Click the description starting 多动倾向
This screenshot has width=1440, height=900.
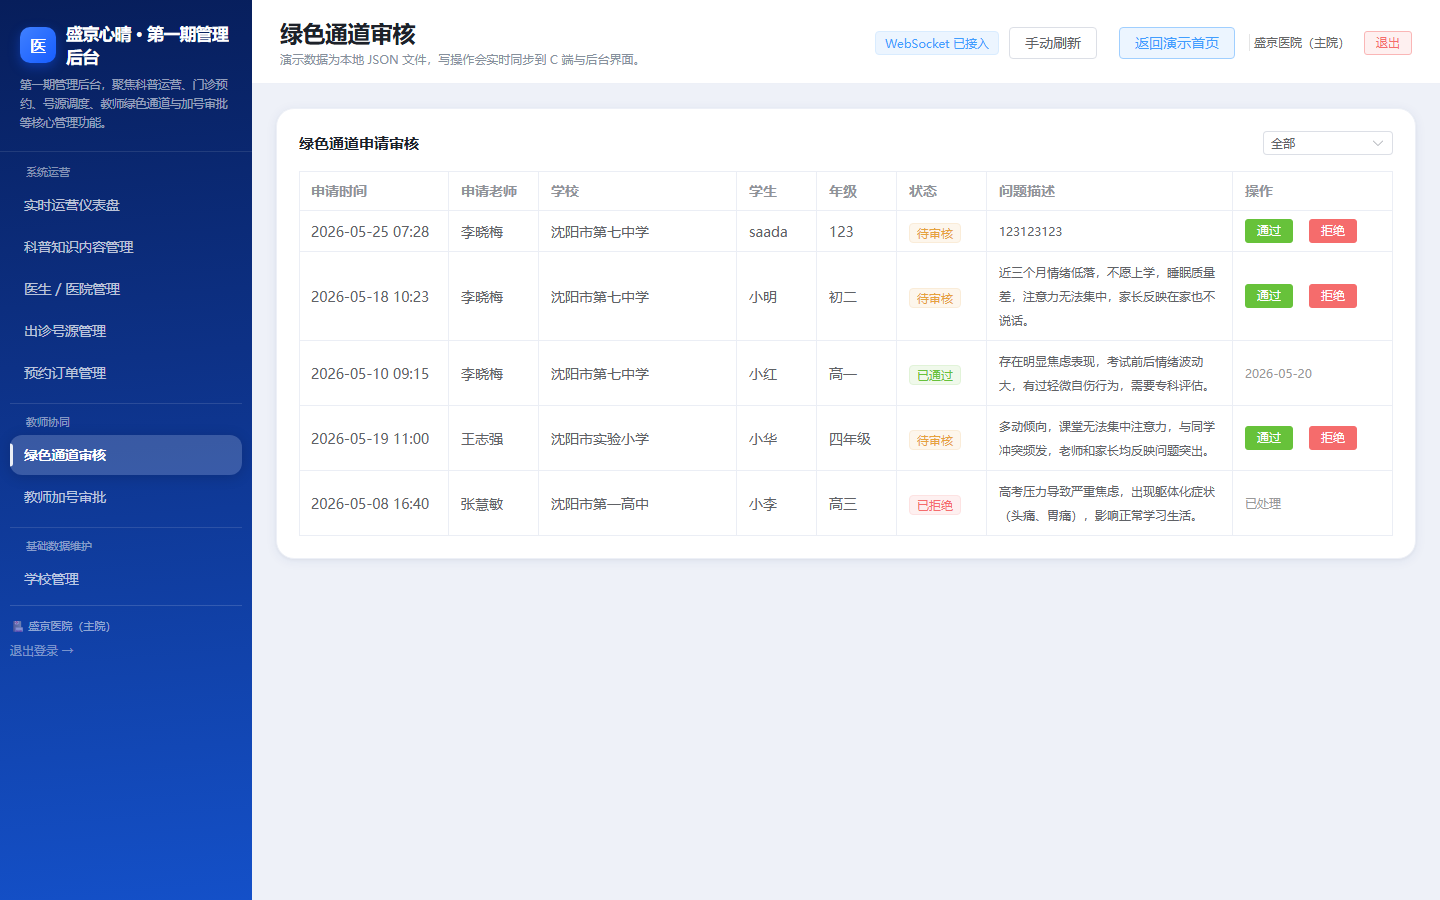[1108, 439]
